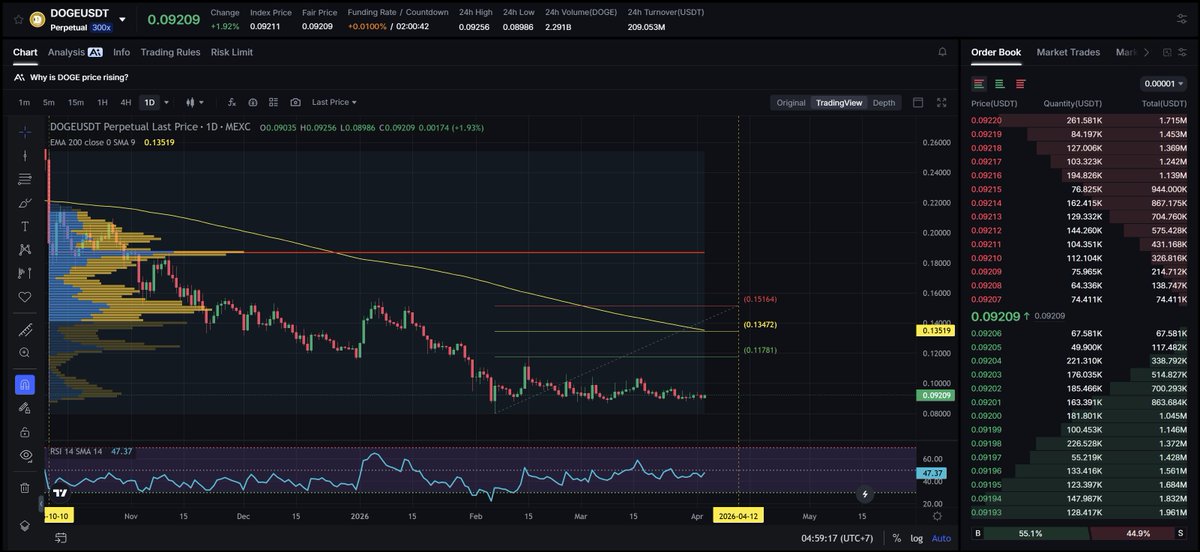Open the DOGEUSDT pair selector dropdown
1200x552 pixels.
pos(122,19)
